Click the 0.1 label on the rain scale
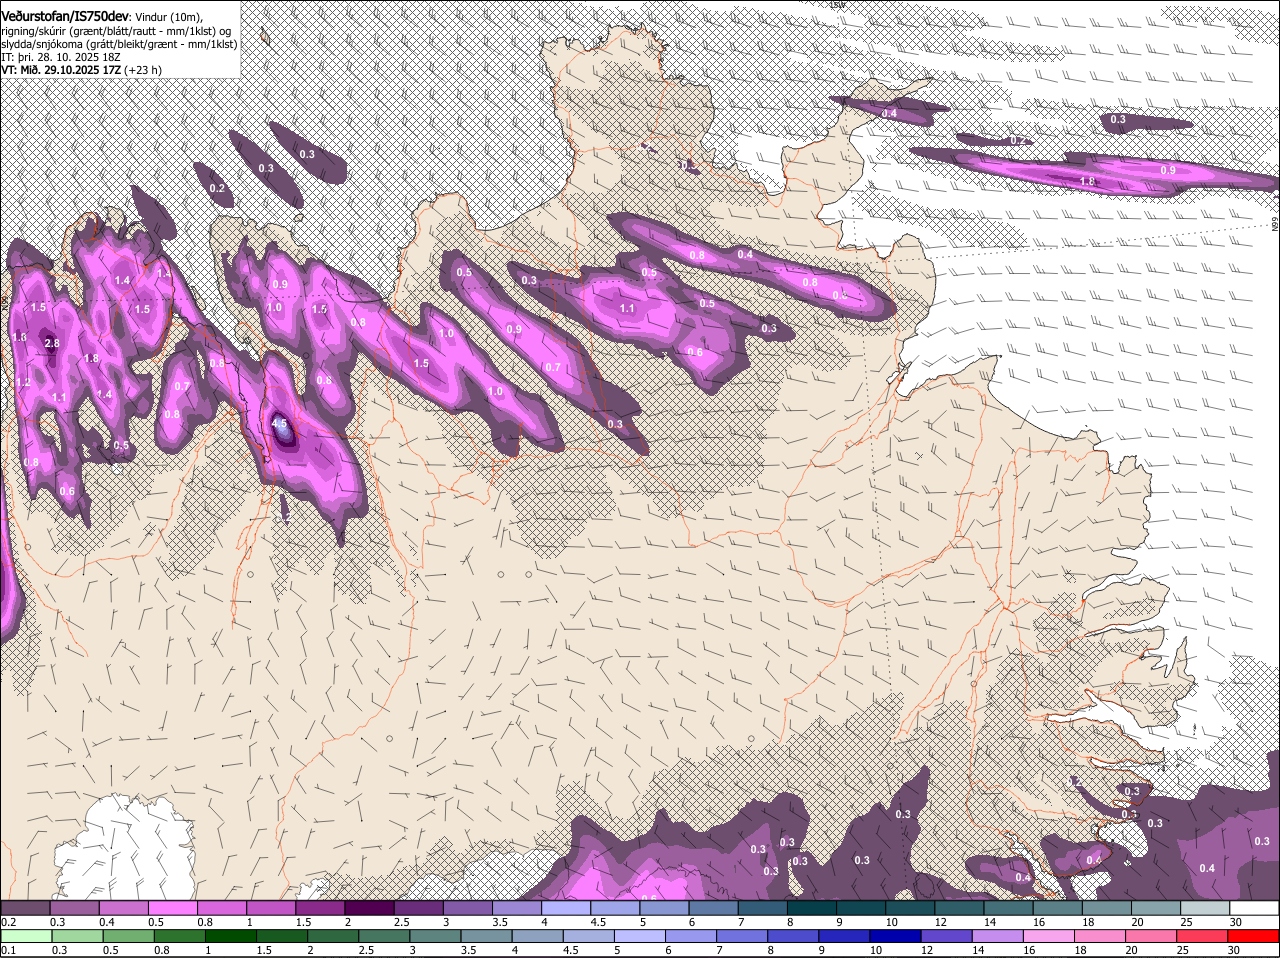This screenshot has width=1280, height=958. point(9,950)
